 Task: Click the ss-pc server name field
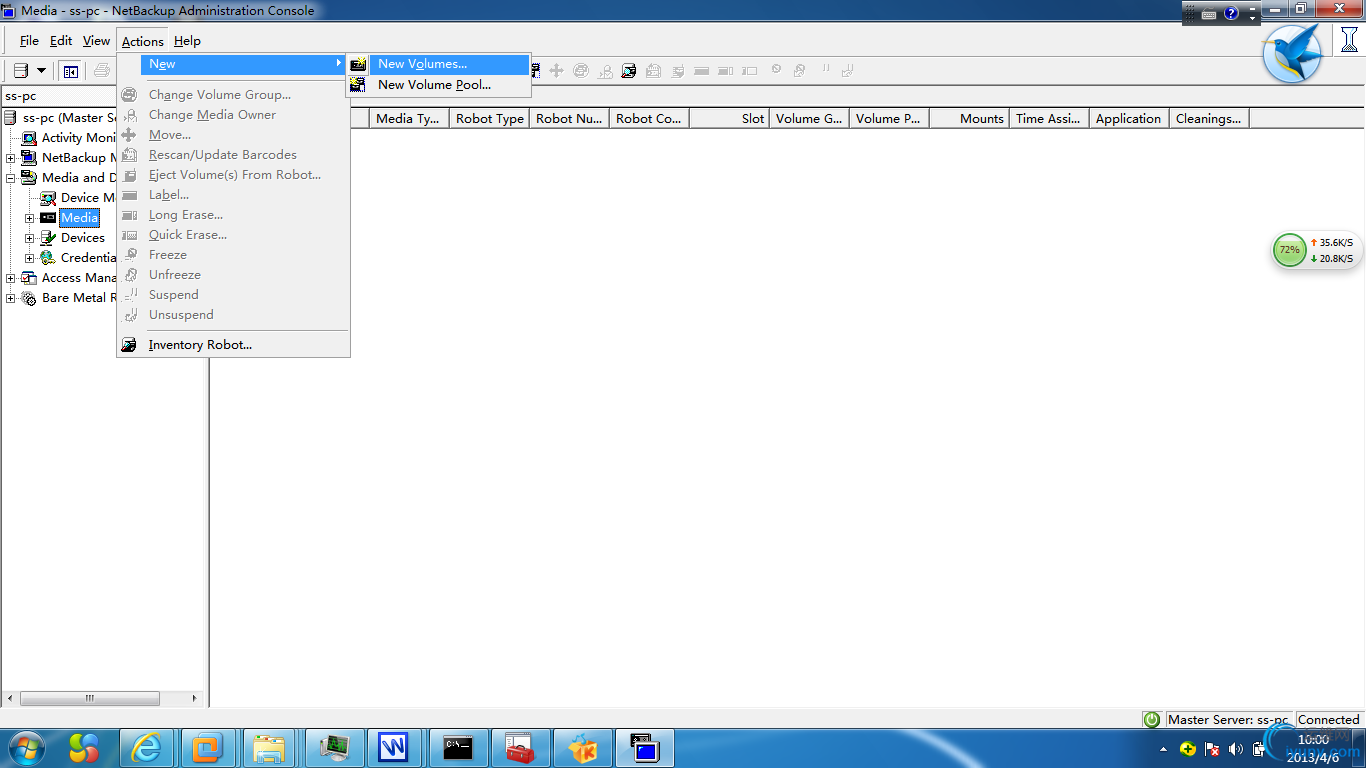pos(60,96)
